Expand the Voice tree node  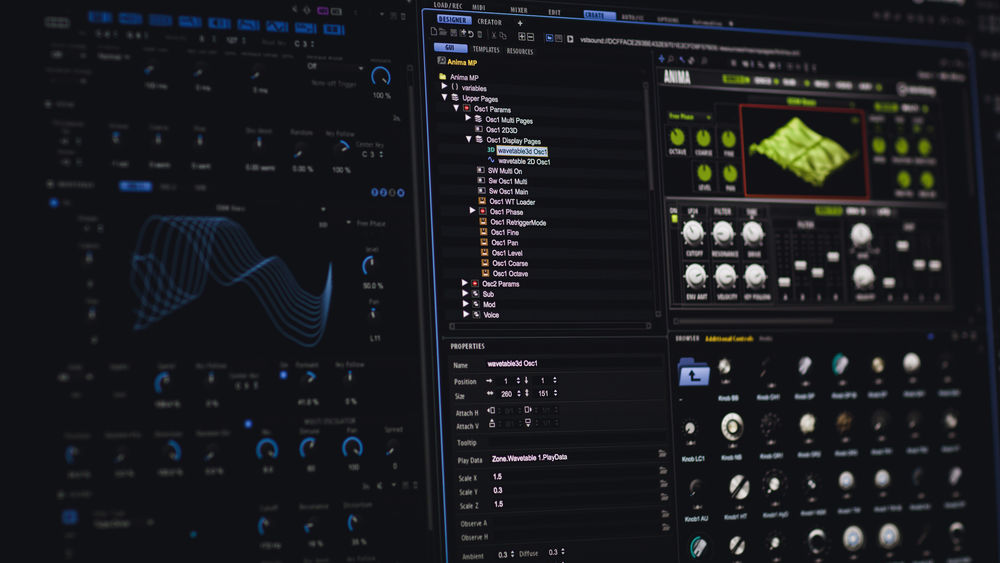point(466,314)
